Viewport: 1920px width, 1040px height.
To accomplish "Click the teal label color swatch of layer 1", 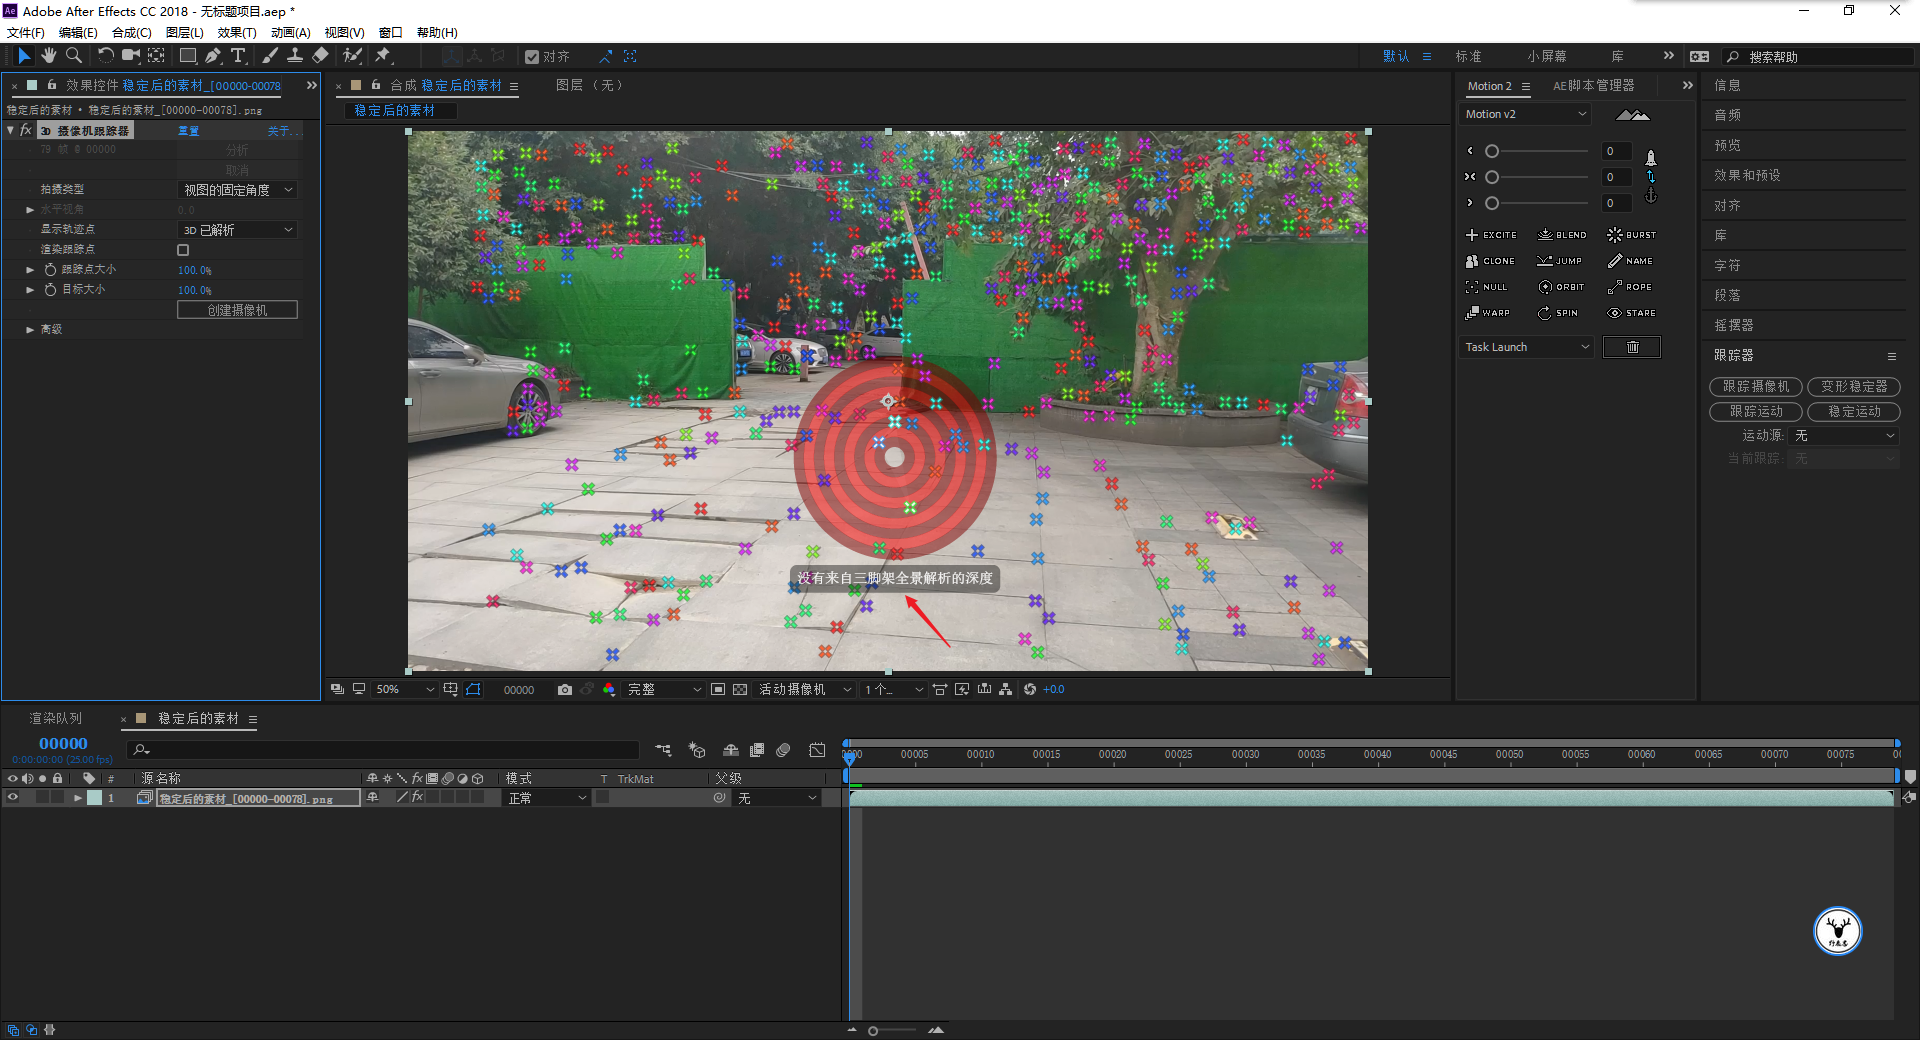I will click(x=94, y=798).
